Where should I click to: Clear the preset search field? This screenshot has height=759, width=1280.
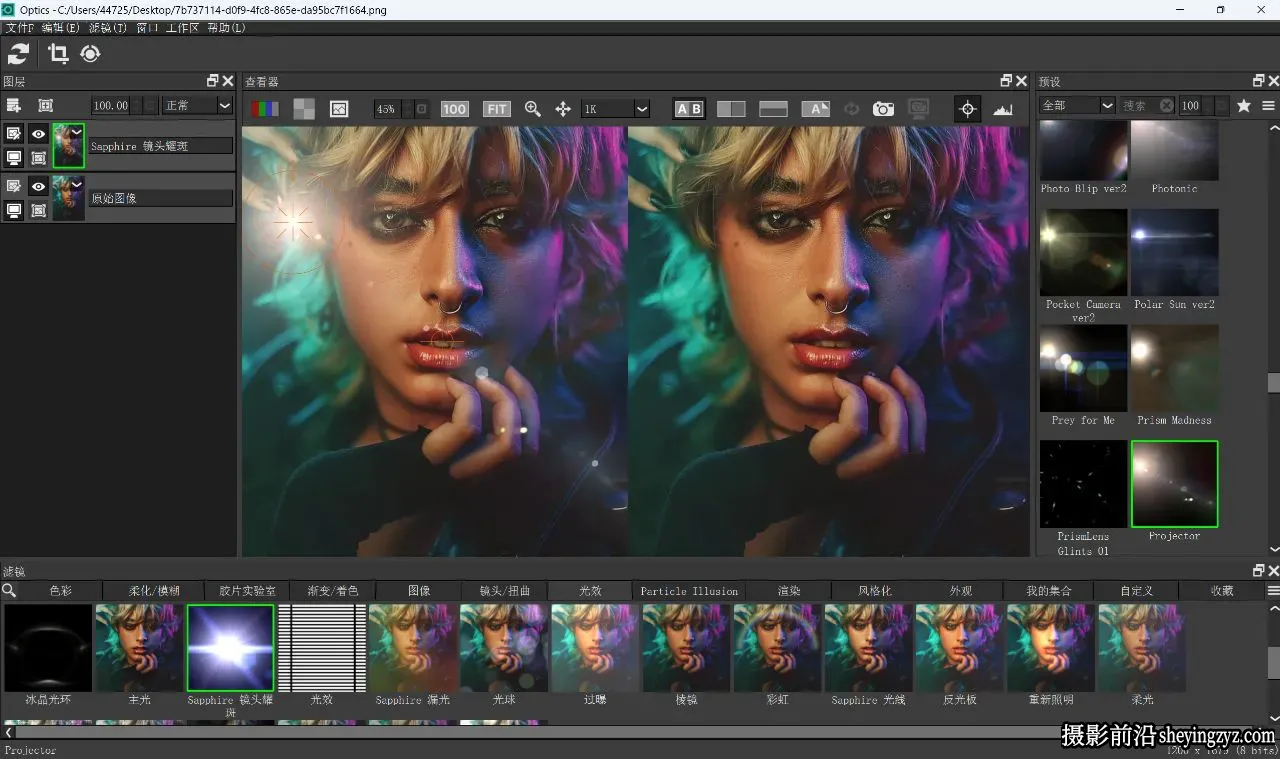pos(1167,105)
